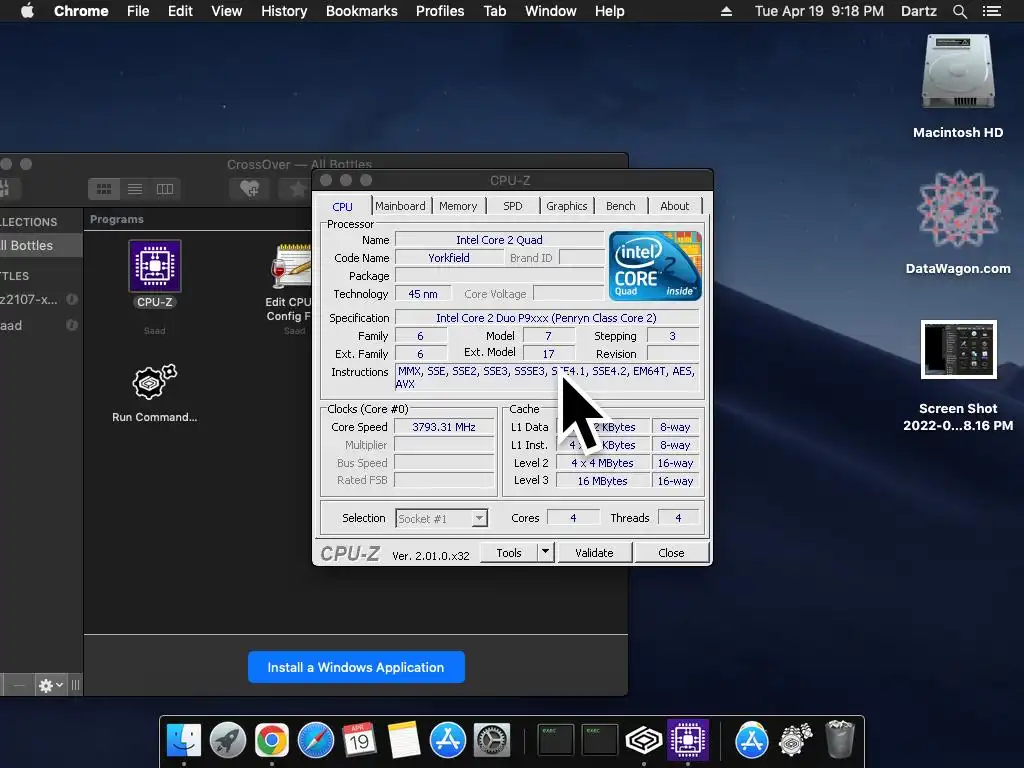Open Edit CPU Config File icon in CrossOver
Screen dimensions: 1024x768
(x=291, y=266)
